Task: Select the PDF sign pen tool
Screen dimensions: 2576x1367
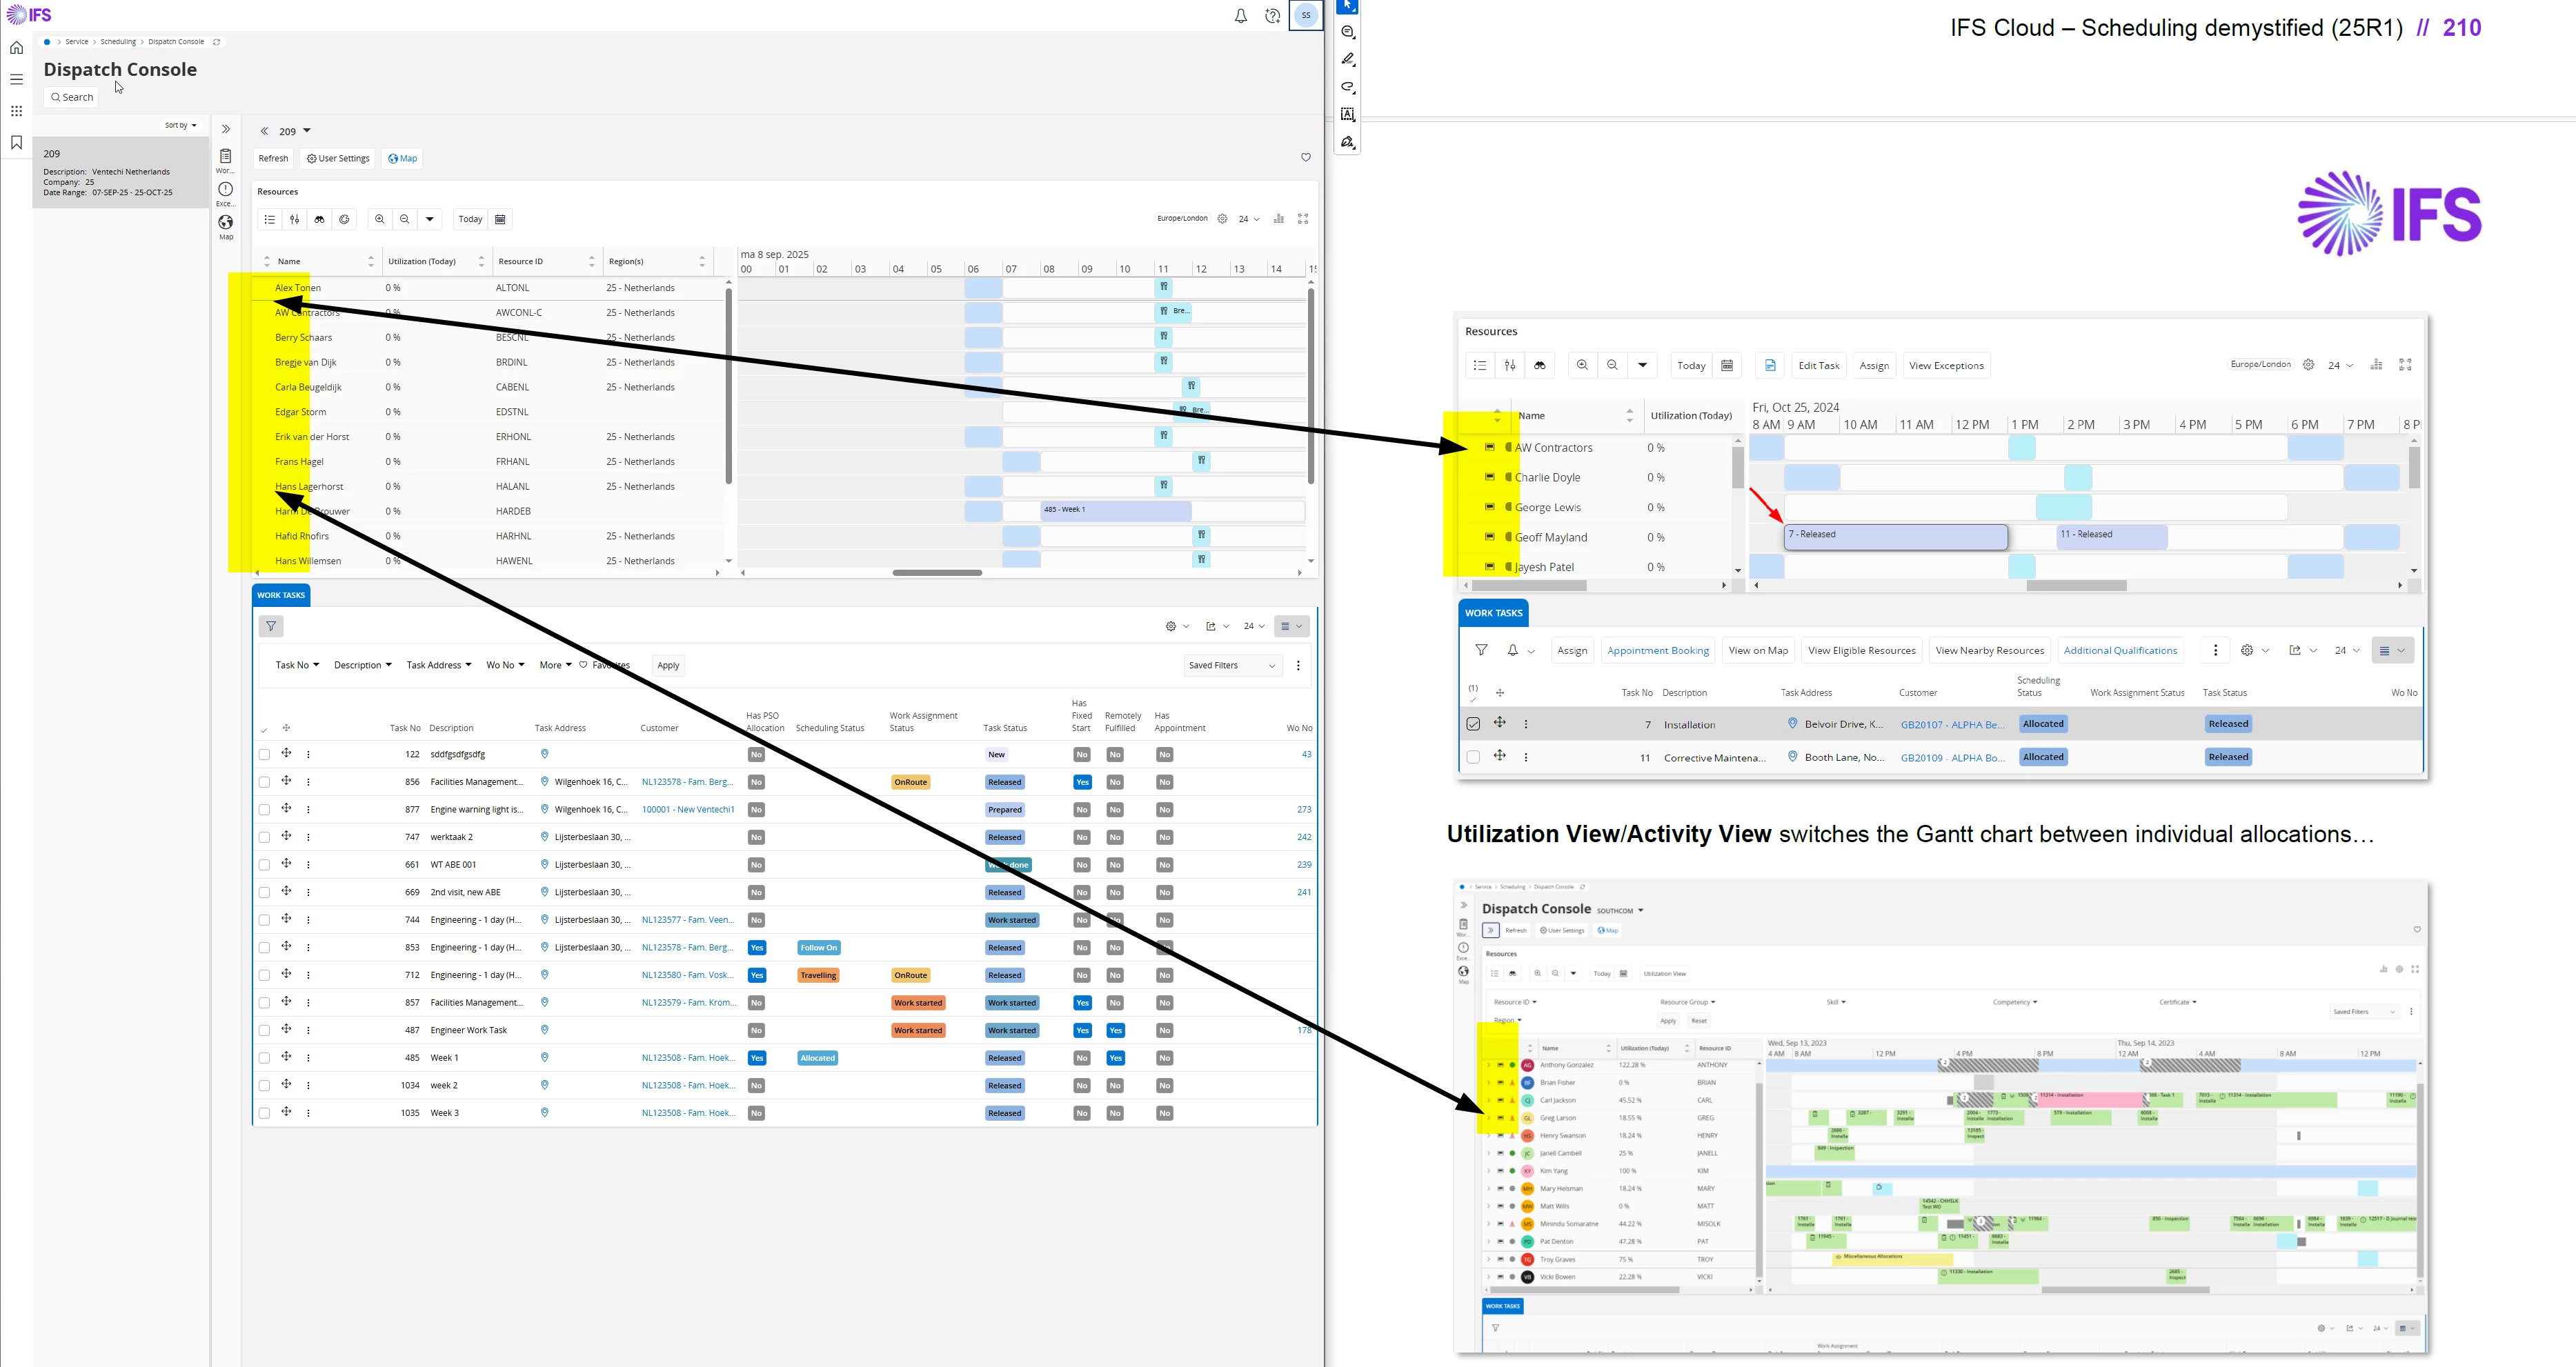Action: coord(1348,142)
